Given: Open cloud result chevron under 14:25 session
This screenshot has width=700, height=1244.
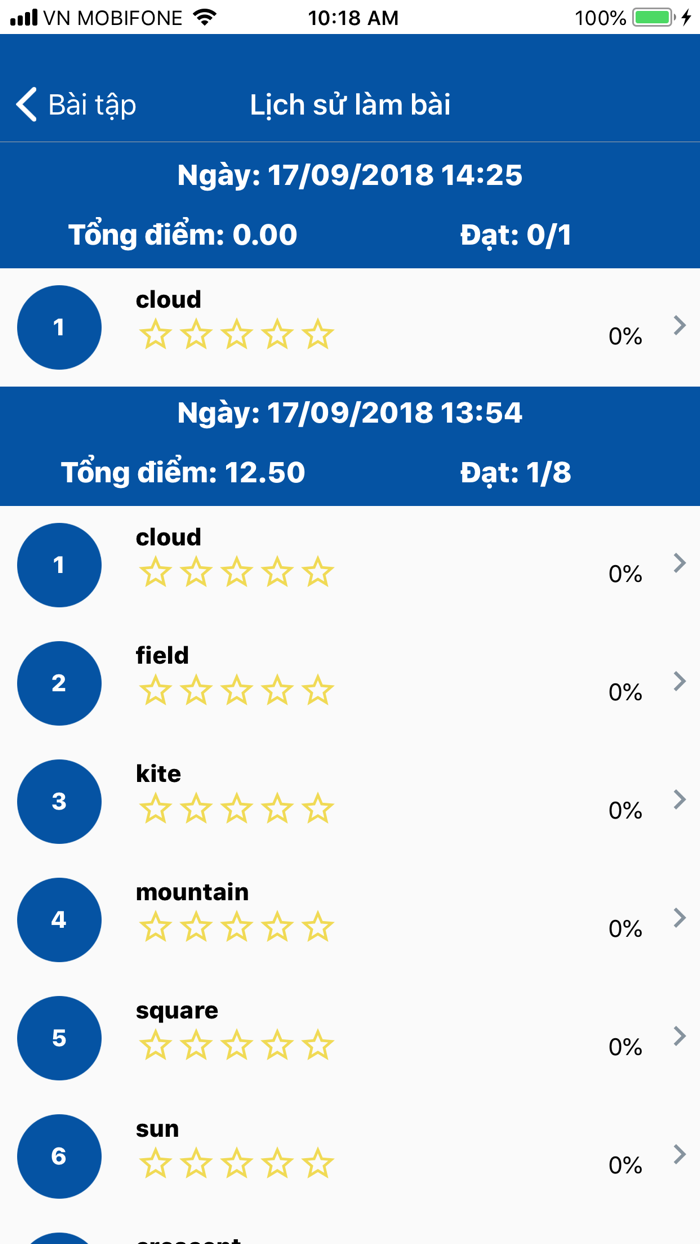Looking at the screenshot, I should 679,325.
